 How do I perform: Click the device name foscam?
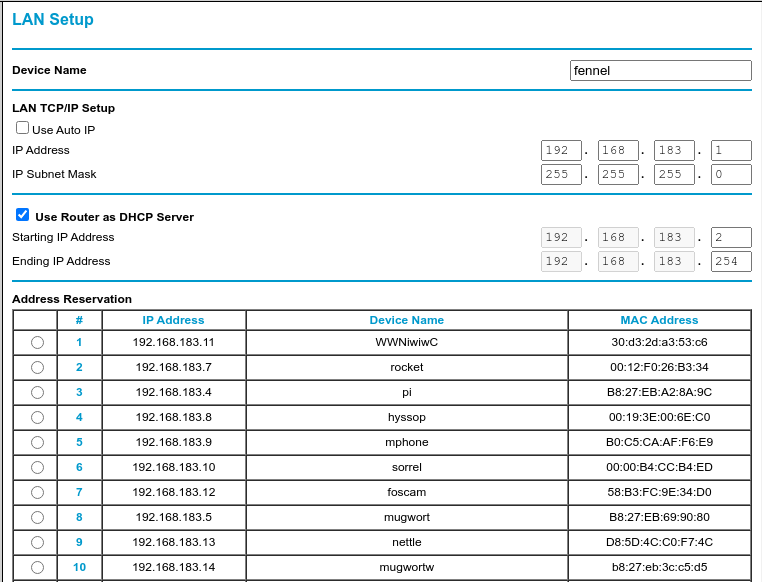(407, 493)
